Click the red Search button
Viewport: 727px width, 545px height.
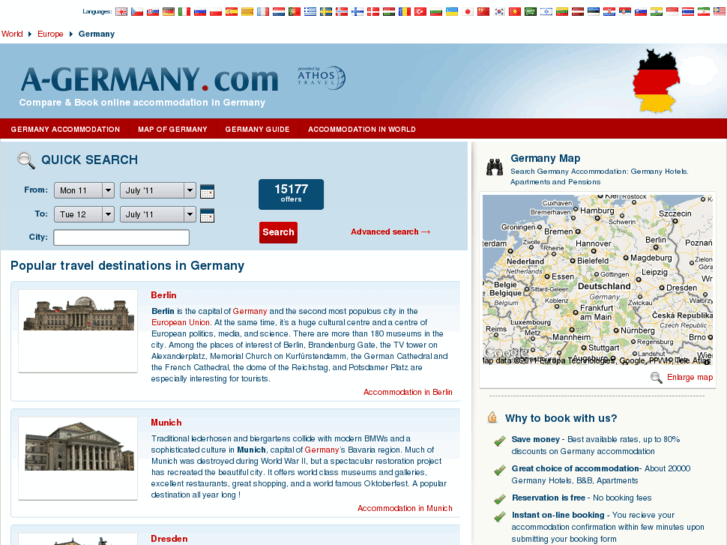(278, 232)
